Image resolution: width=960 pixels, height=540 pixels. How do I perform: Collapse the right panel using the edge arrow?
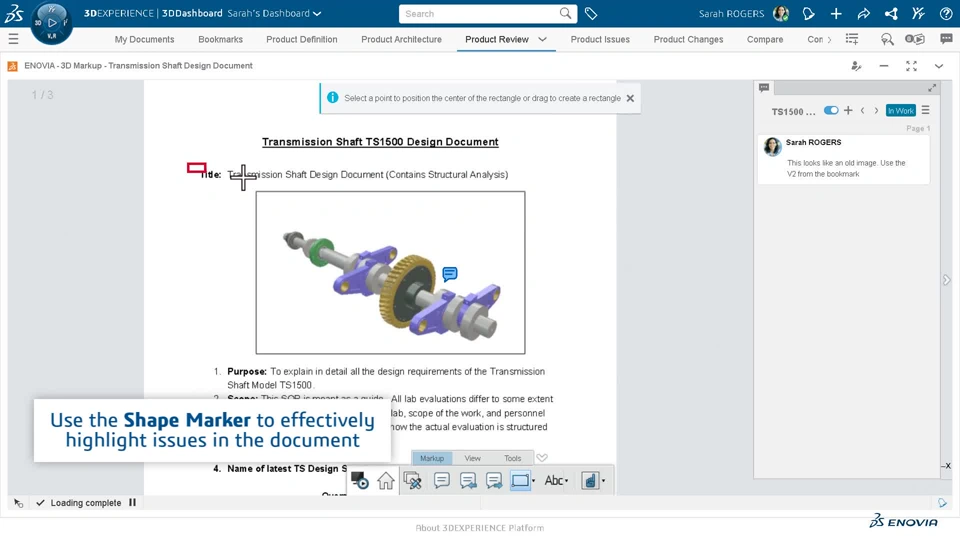tap(947, 280)
